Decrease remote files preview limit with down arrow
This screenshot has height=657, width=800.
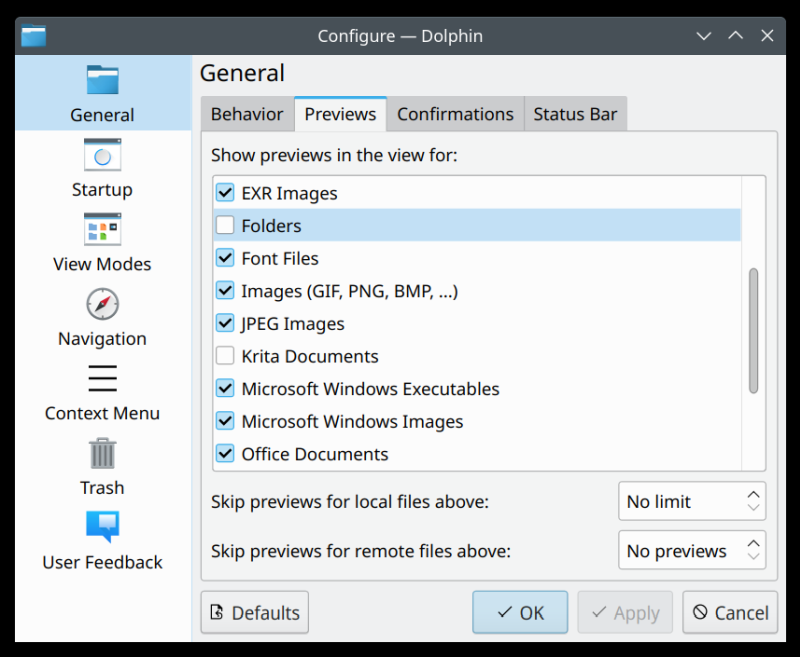coord(753,556)
